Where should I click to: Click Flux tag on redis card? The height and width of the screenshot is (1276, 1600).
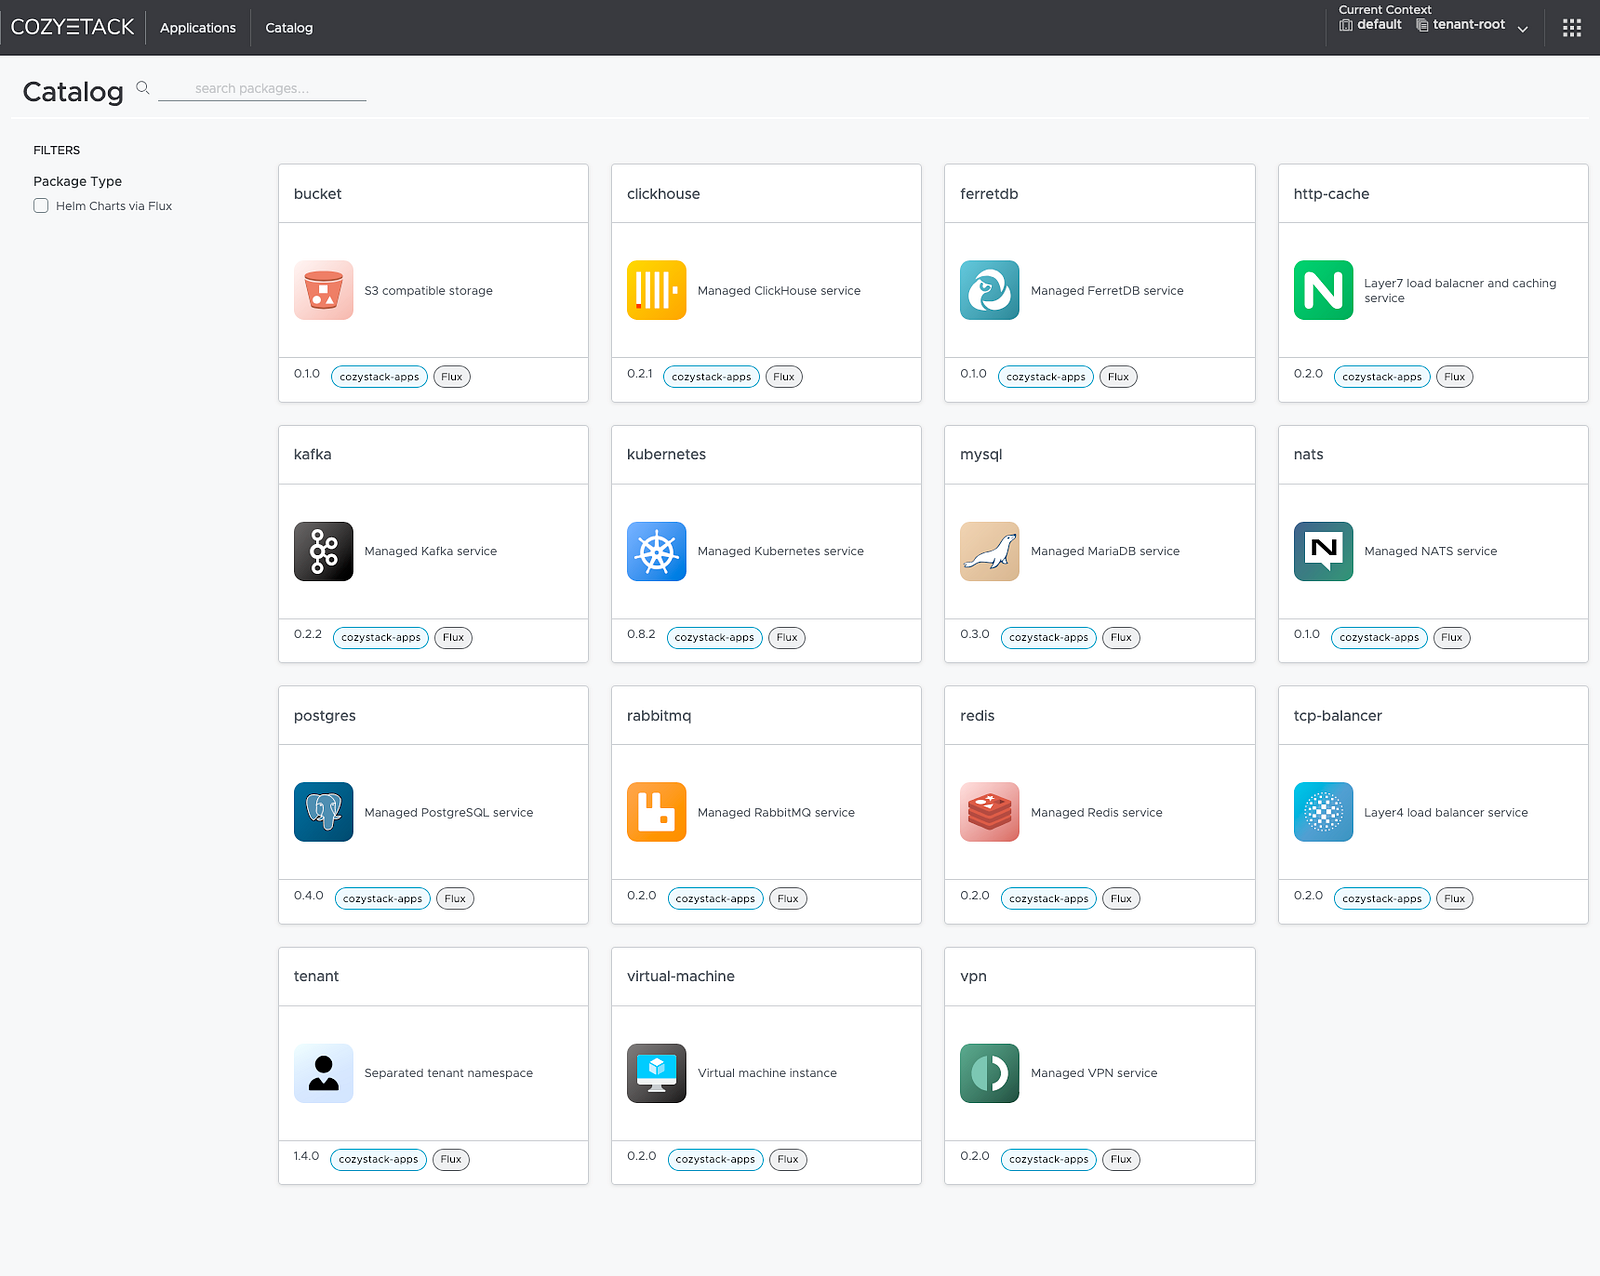1121,899
